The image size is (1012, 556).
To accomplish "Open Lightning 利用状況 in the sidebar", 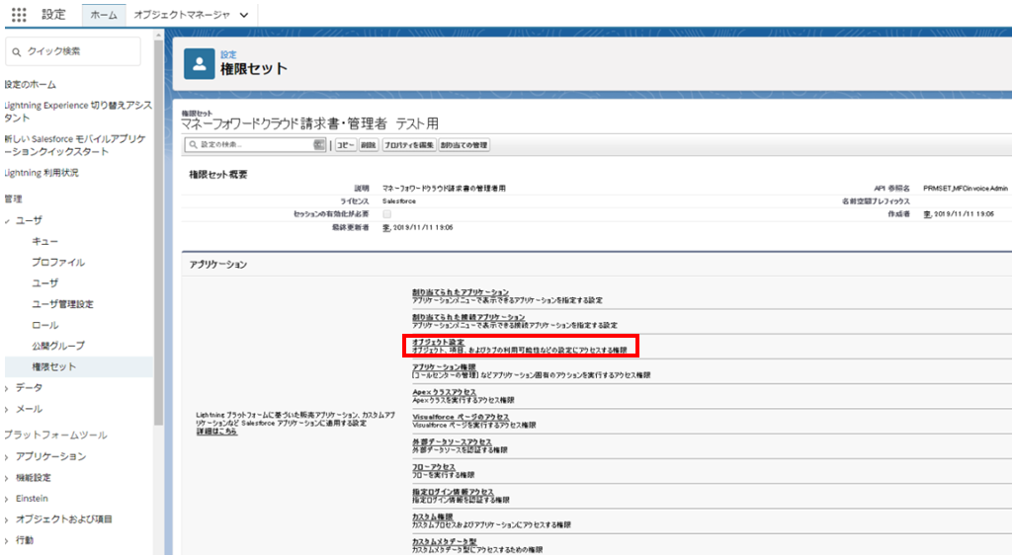I will coord(41,173).
